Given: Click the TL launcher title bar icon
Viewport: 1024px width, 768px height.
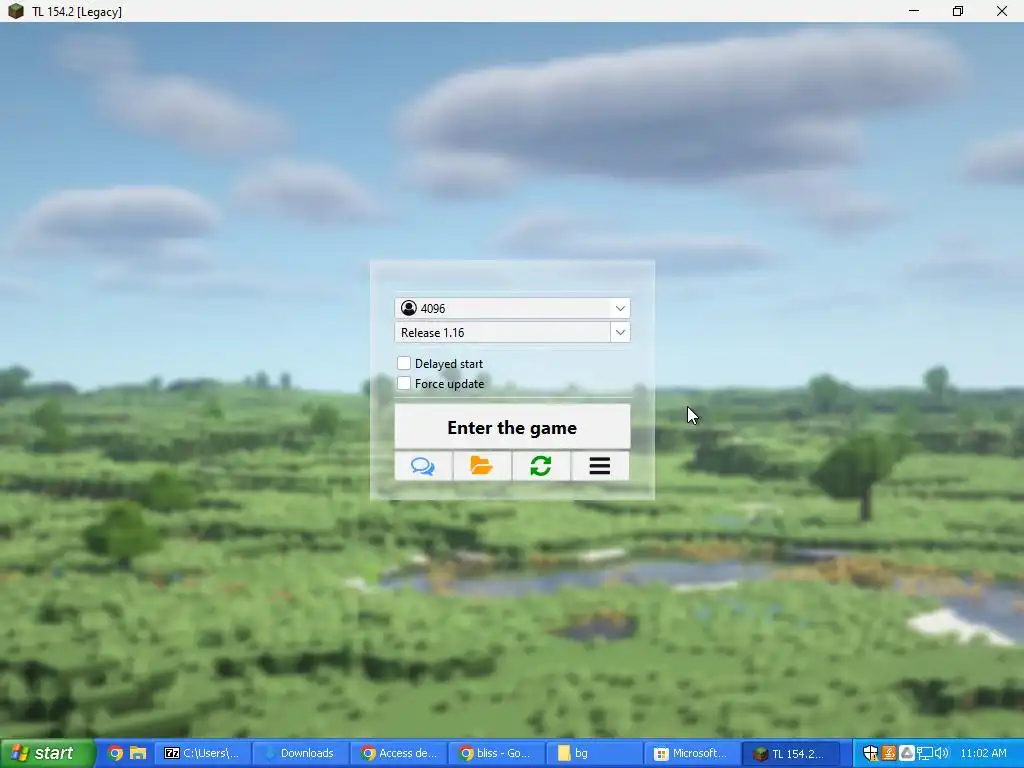Looking at the screenshot, I should [16, 11].
